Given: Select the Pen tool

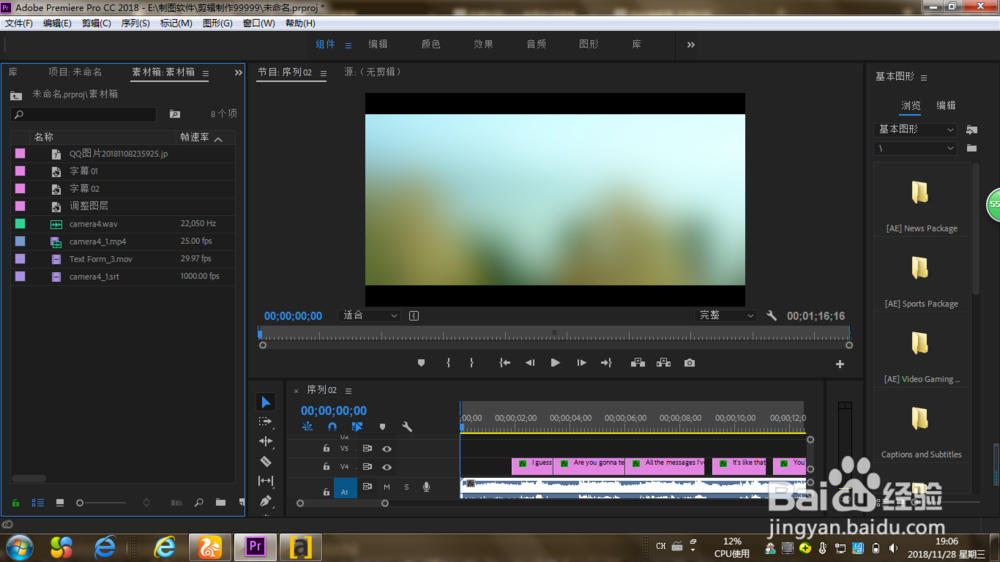Looking at the screenshot, I should pos(266,501).
